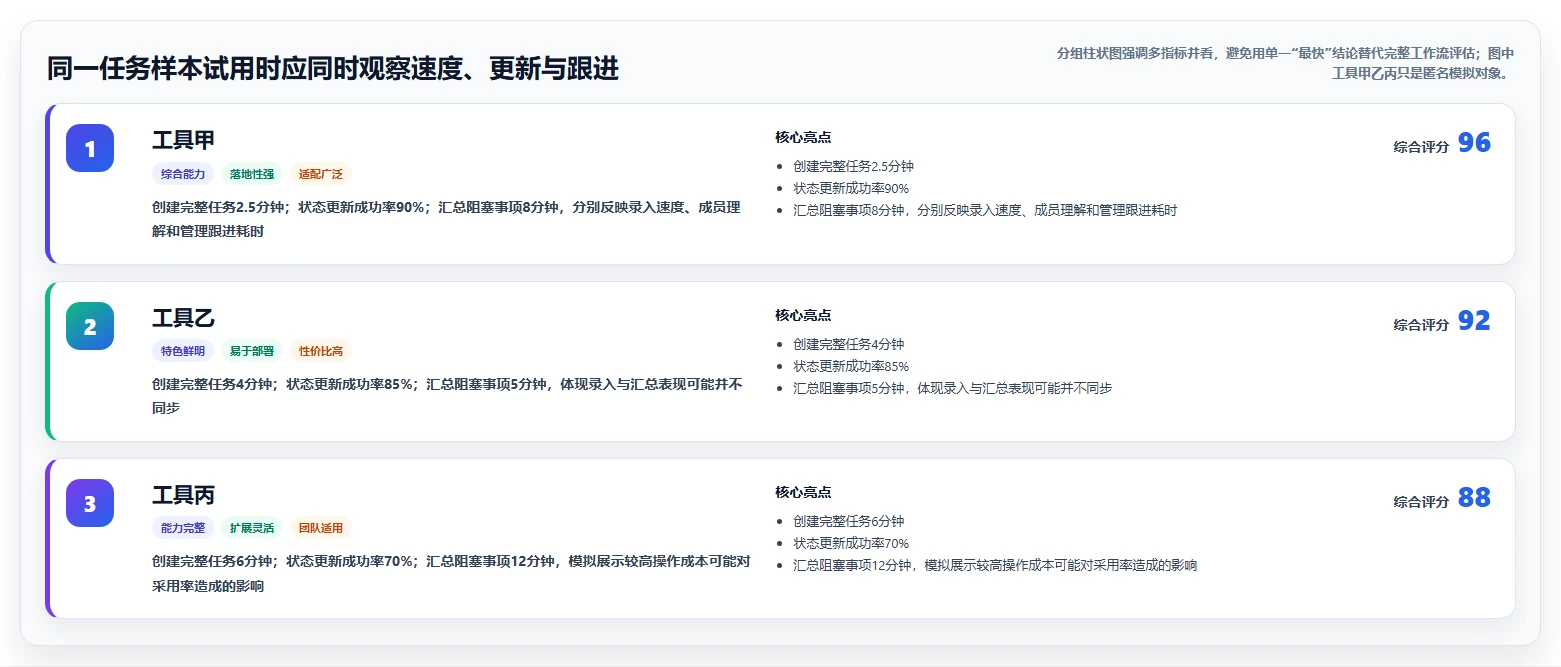Click bullet 状态更新成功率70%
1561x667 pixels.
point(851,543)
